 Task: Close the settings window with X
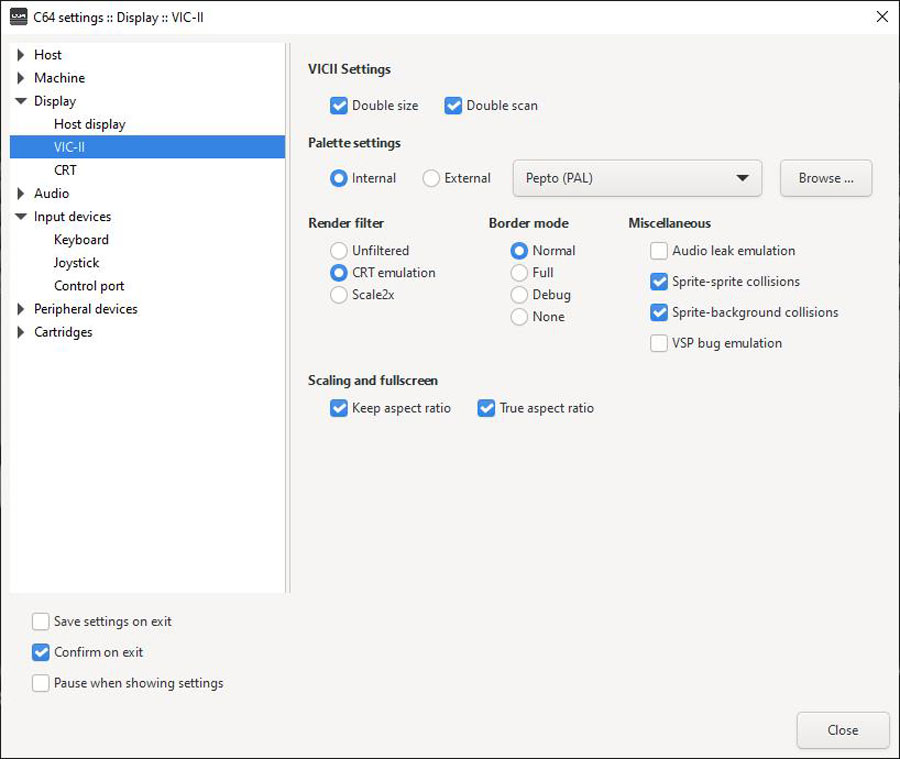[882, 17]
